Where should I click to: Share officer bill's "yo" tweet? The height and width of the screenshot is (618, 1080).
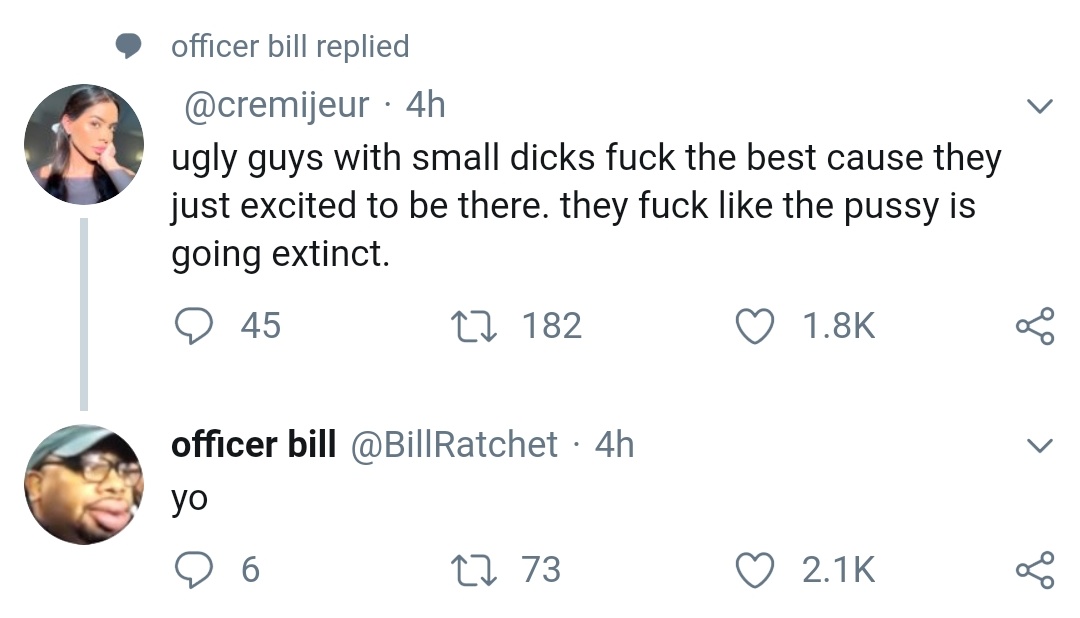pos(1034,571)
